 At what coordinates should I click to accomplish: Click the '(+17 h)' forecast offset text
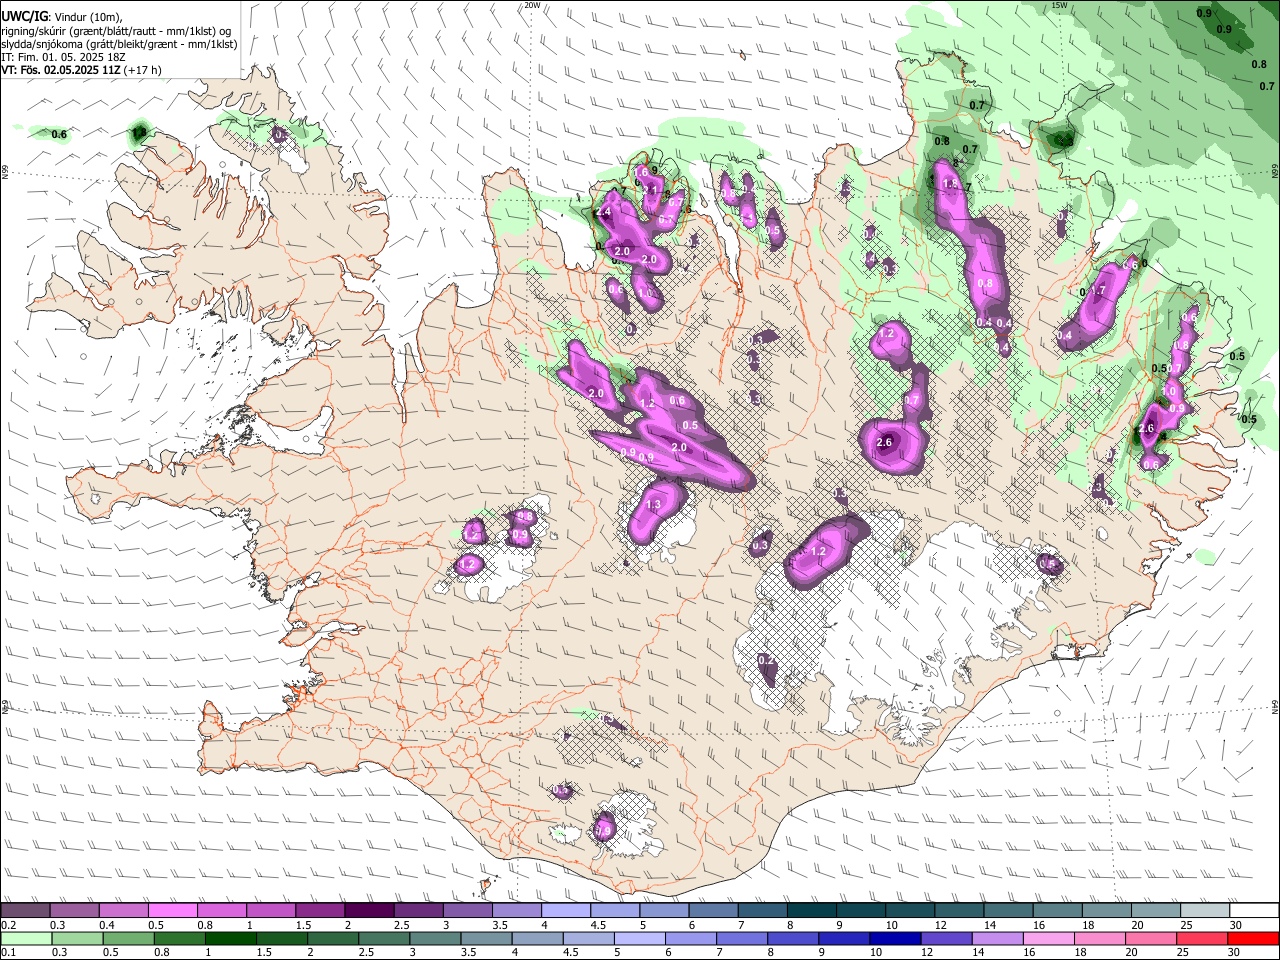click(144, 70)
